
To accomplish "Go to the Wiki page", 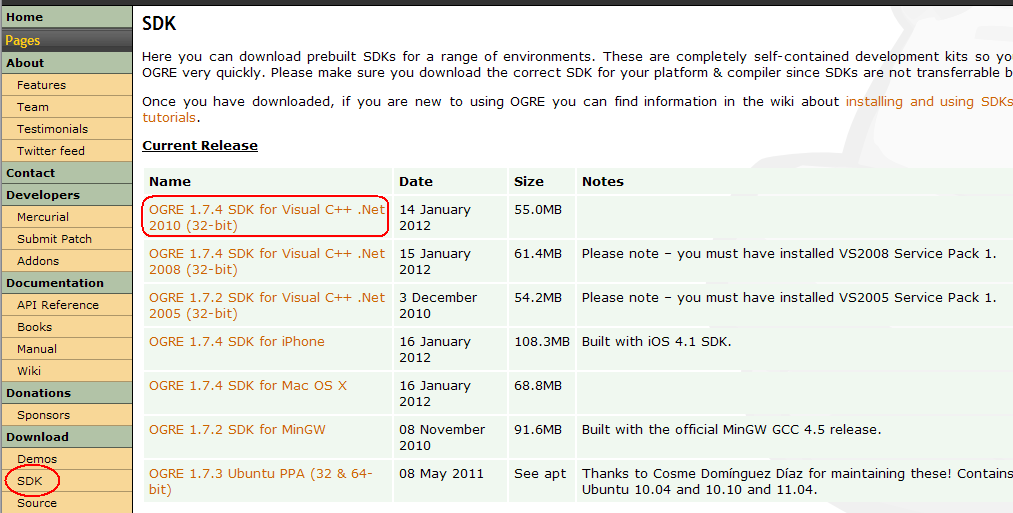I will pyautogui.click(x=67, y=370).
